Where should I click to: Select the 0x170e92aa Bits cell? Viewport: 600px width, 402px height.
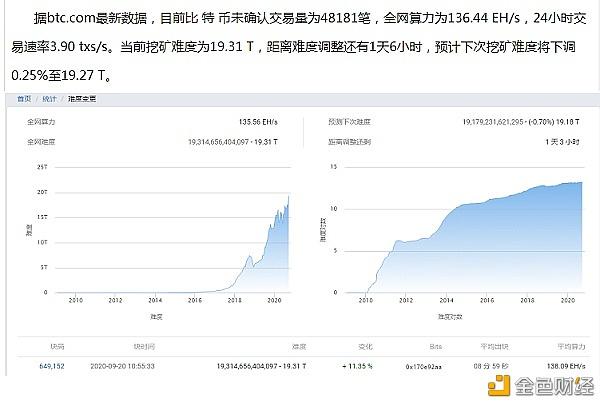click(424, 366)
